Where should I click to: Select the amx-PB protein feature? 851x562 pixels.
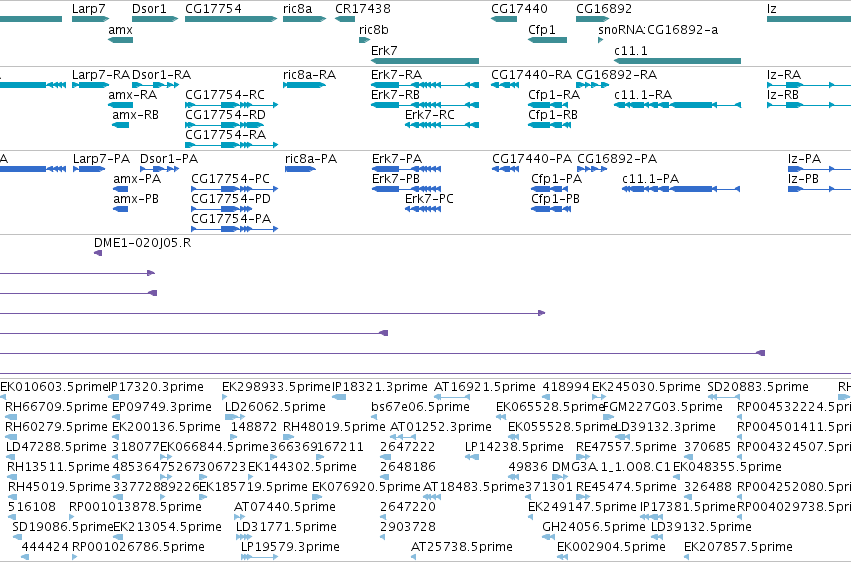pyautogui.click(x=120, y=209)
